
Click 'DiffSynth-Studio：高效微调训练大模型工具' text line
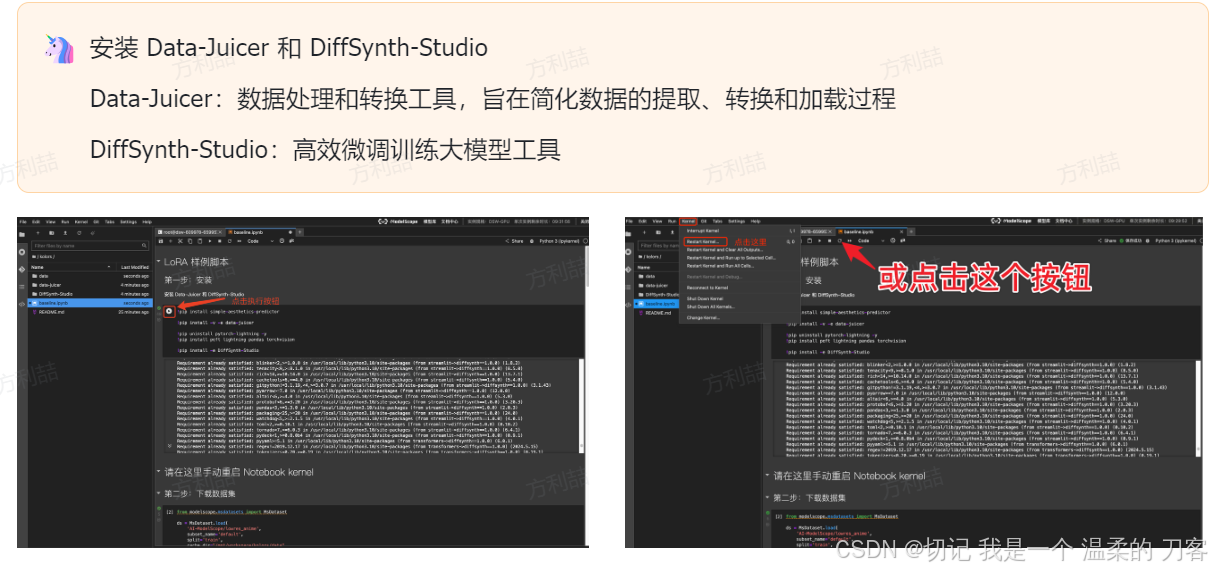point(325,150)
